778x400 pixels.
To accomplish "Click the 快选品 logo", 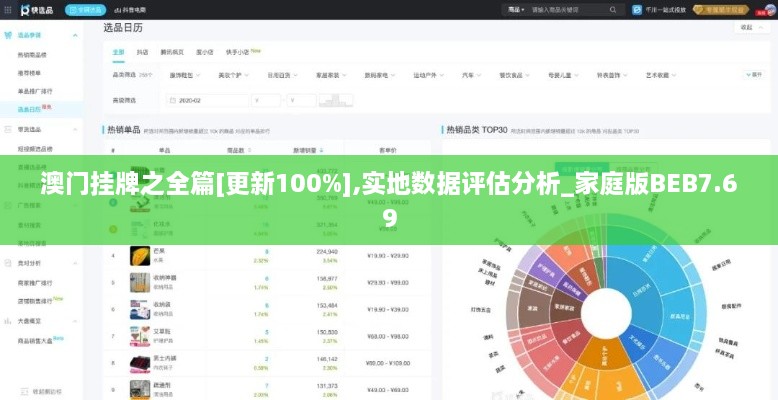I will point(37,9).
